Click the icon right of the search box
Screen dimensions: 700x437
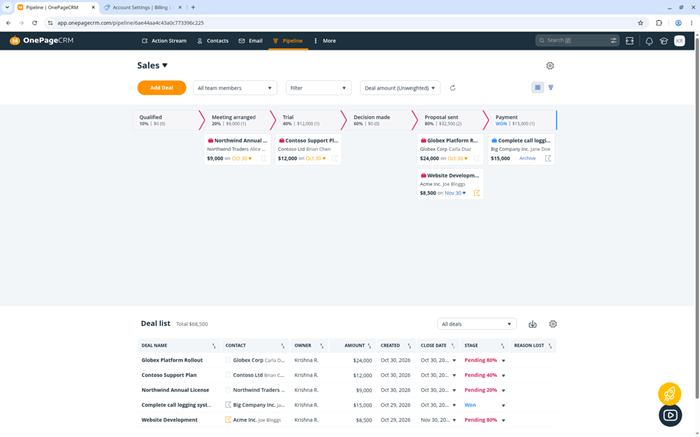629,41
